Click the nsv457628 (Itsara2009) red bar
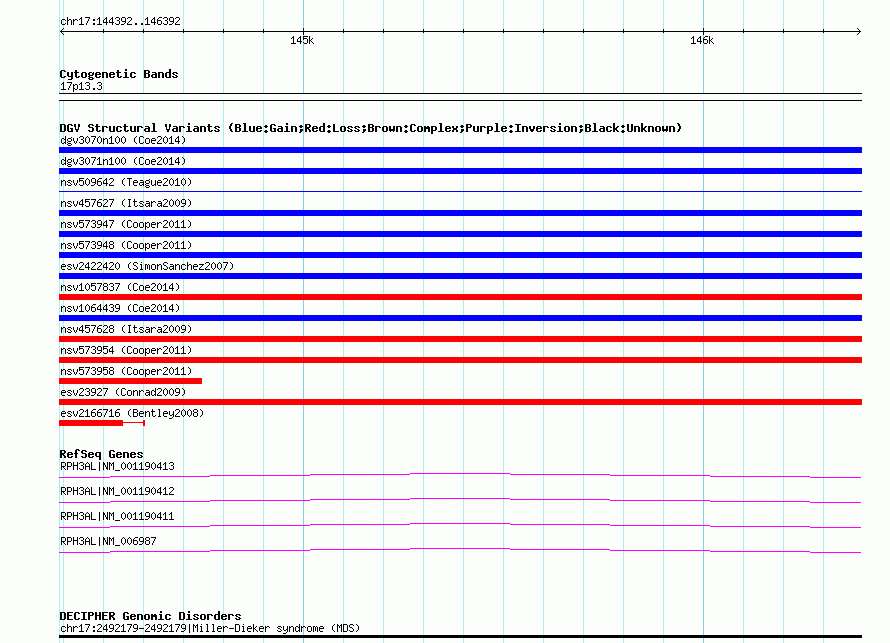This screenshot has width=890, height=643. pyautogui.click(x=460, y=339)
